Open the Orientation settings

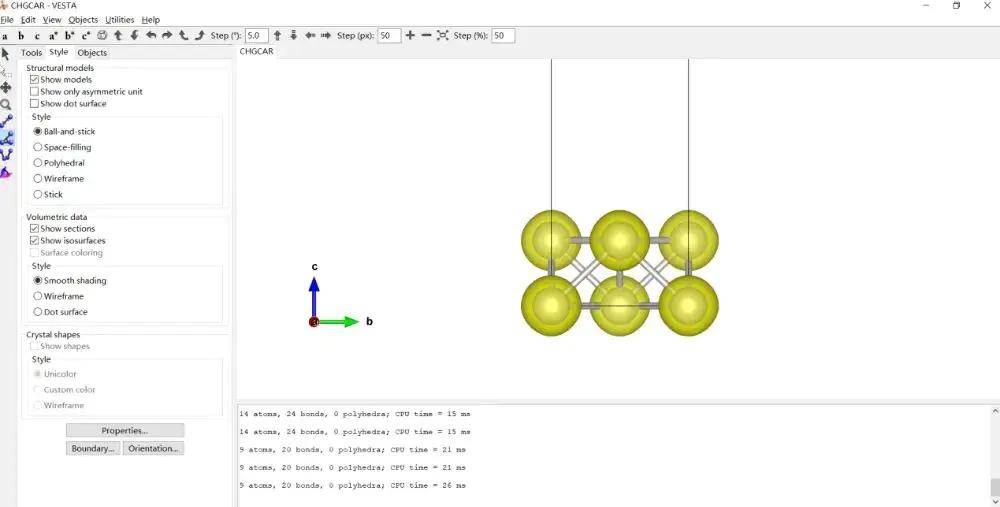153,448
